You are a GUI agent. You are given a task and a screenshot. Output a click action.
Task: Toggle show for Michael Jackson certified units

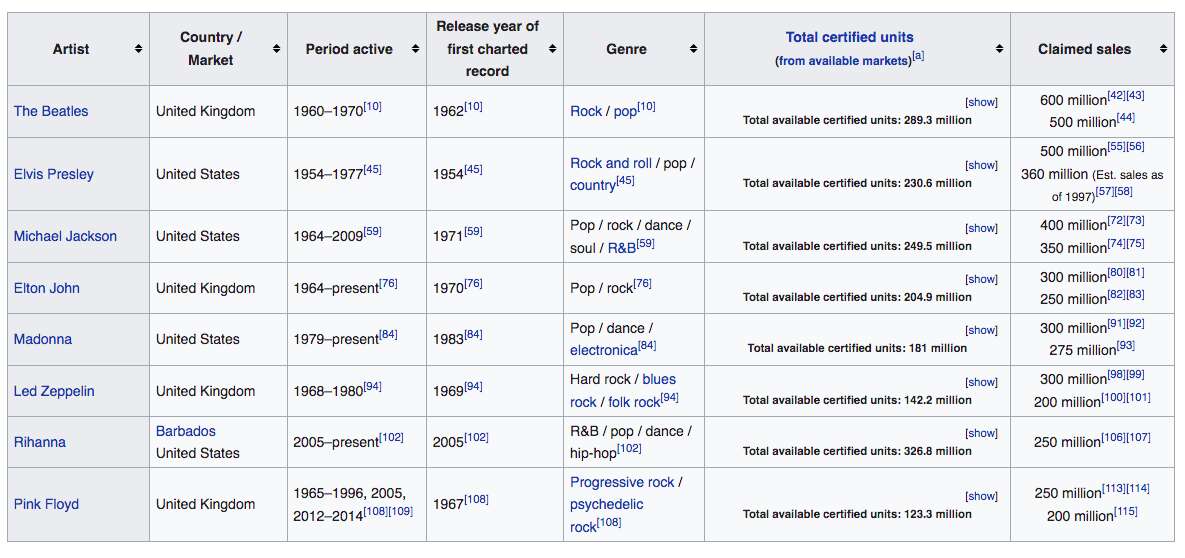click(981, 228)
